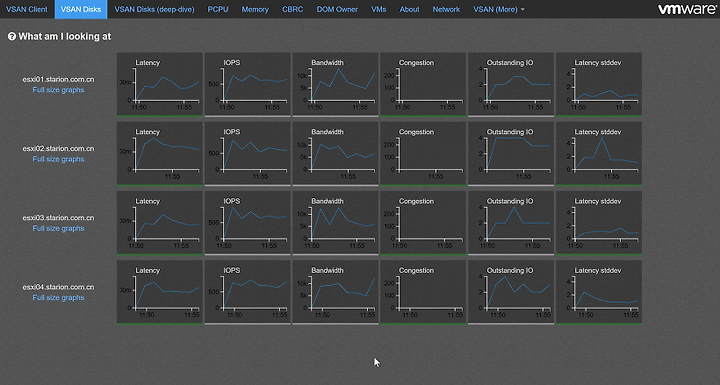Image resolution: width=720 pixels, height=385 pixels.
Task: Open esxi02 Latency graph thumbnail
Action: pyautogui.click(x=160, y=153)
